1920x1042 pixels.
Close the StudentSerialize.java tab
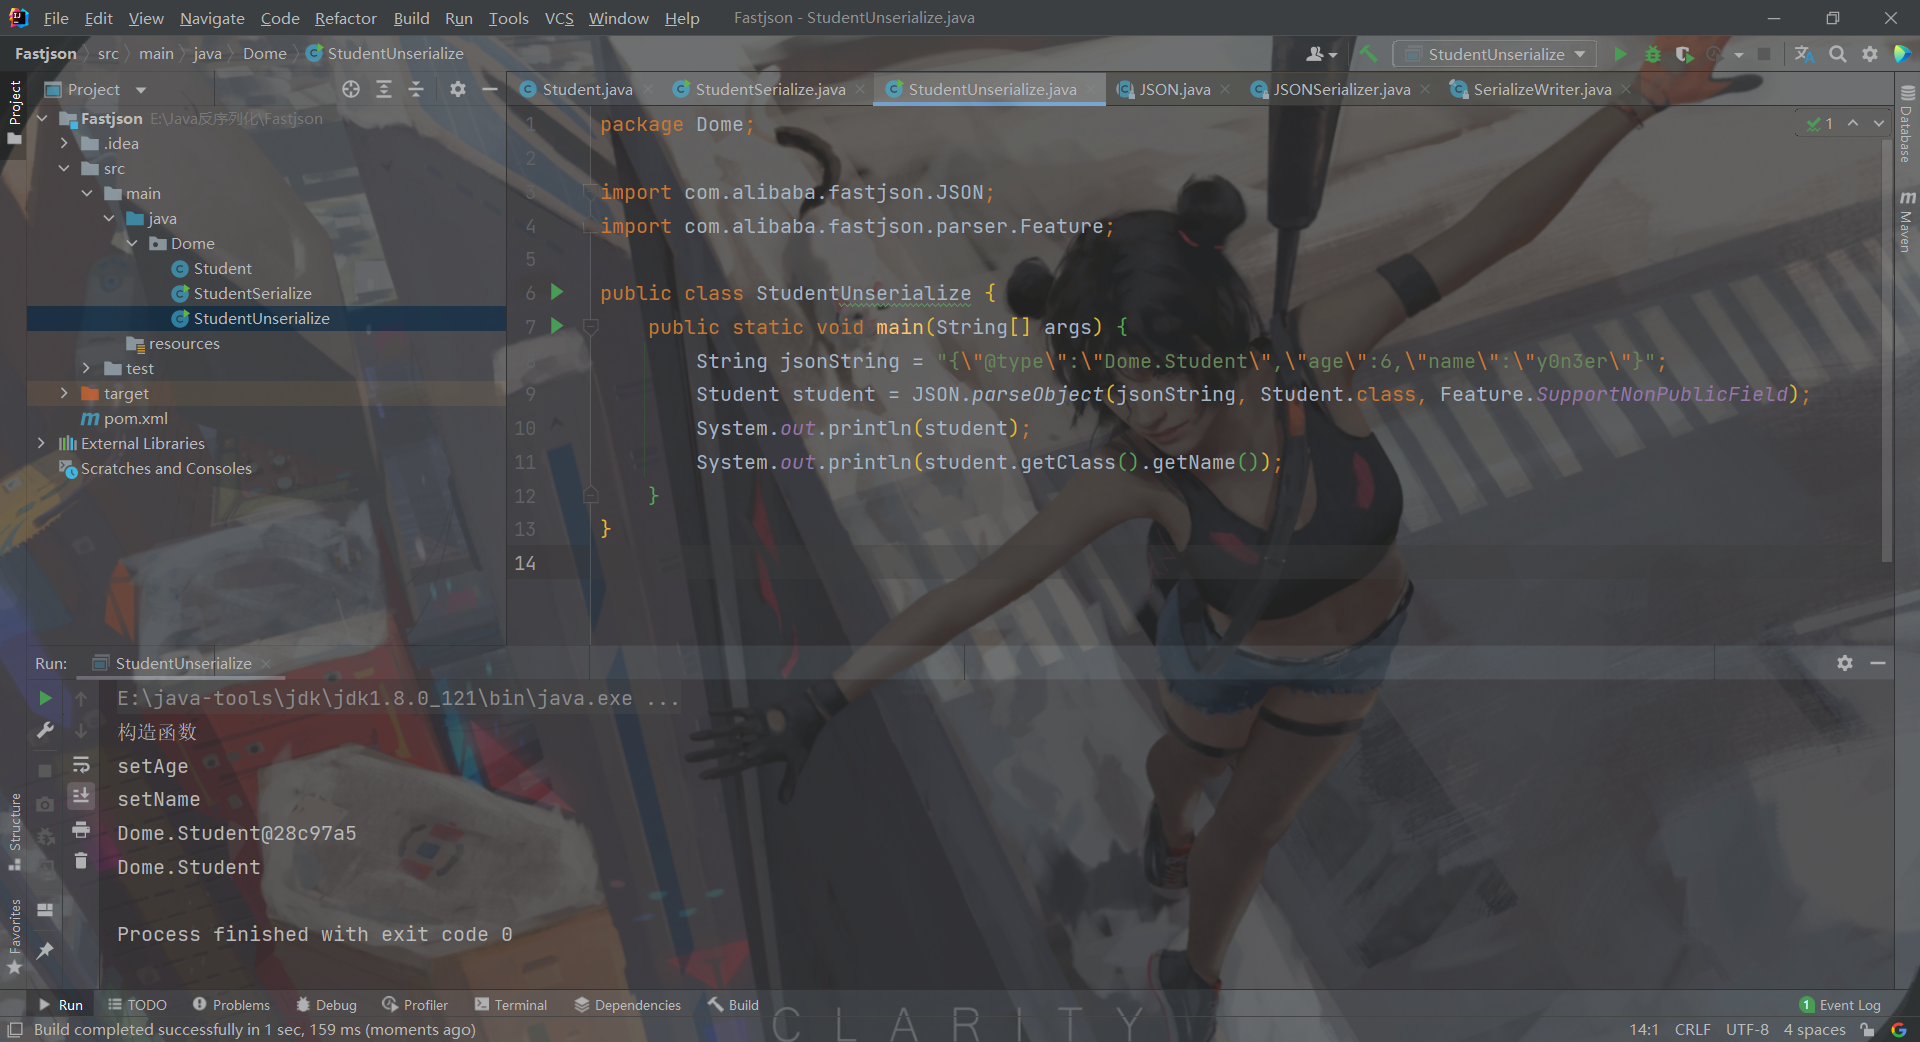[860, 89]
